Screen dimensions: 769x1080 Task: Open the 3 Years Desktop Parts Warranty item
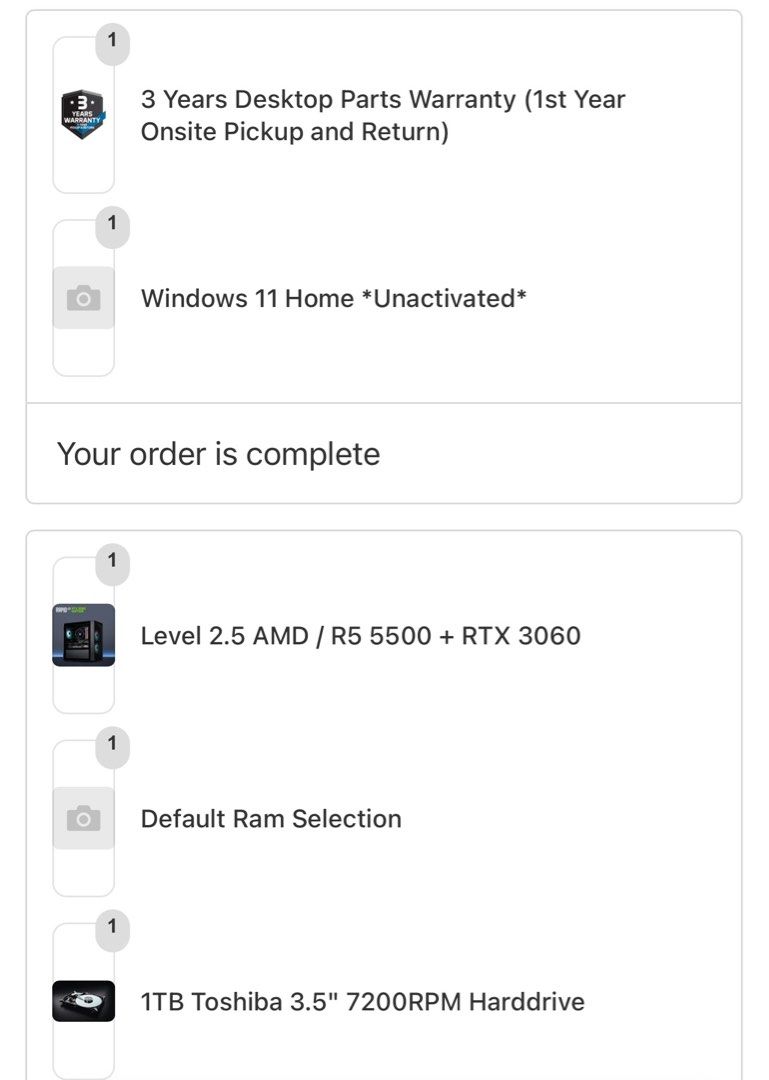point(385,115)
